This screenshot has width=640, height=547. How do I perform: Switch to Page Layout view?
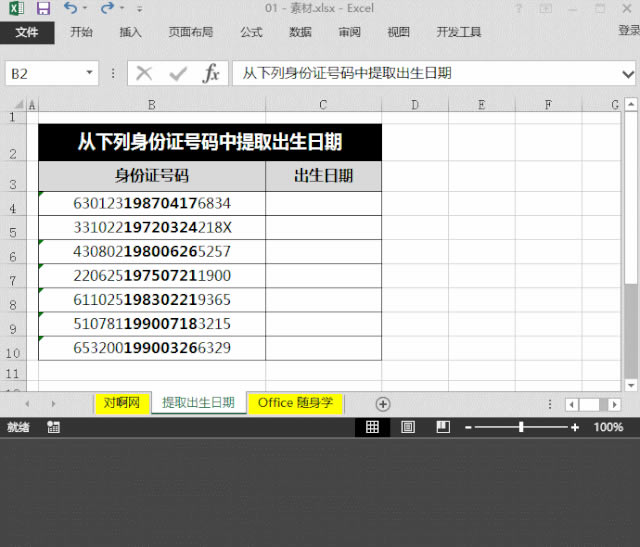click(x=407, y=427)
